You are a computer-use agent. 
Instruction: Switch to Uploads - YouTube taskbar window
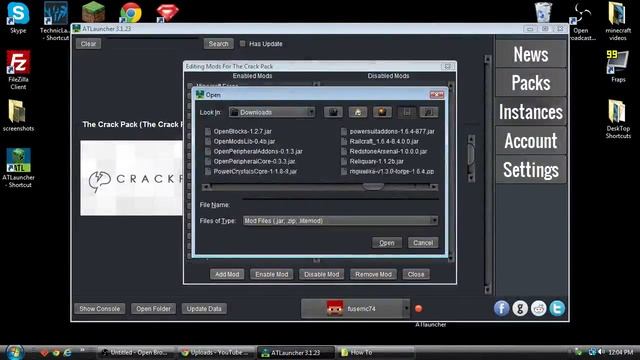pos(217,352)
